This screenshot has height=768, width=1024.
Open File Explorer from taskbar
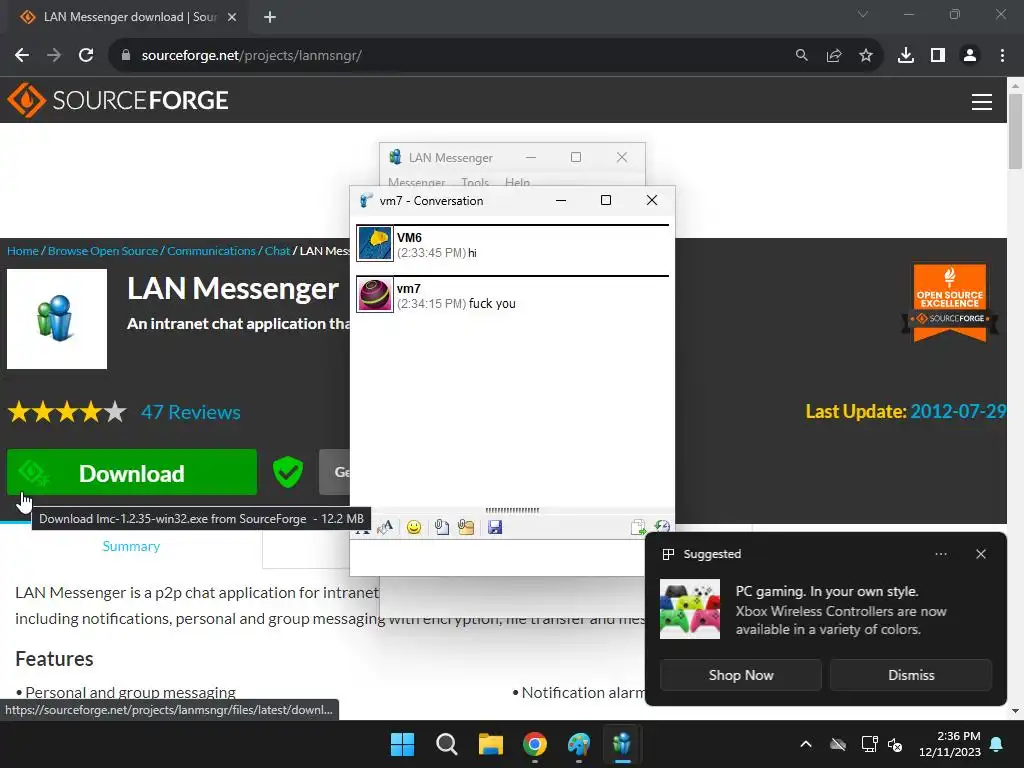(490, 744)
